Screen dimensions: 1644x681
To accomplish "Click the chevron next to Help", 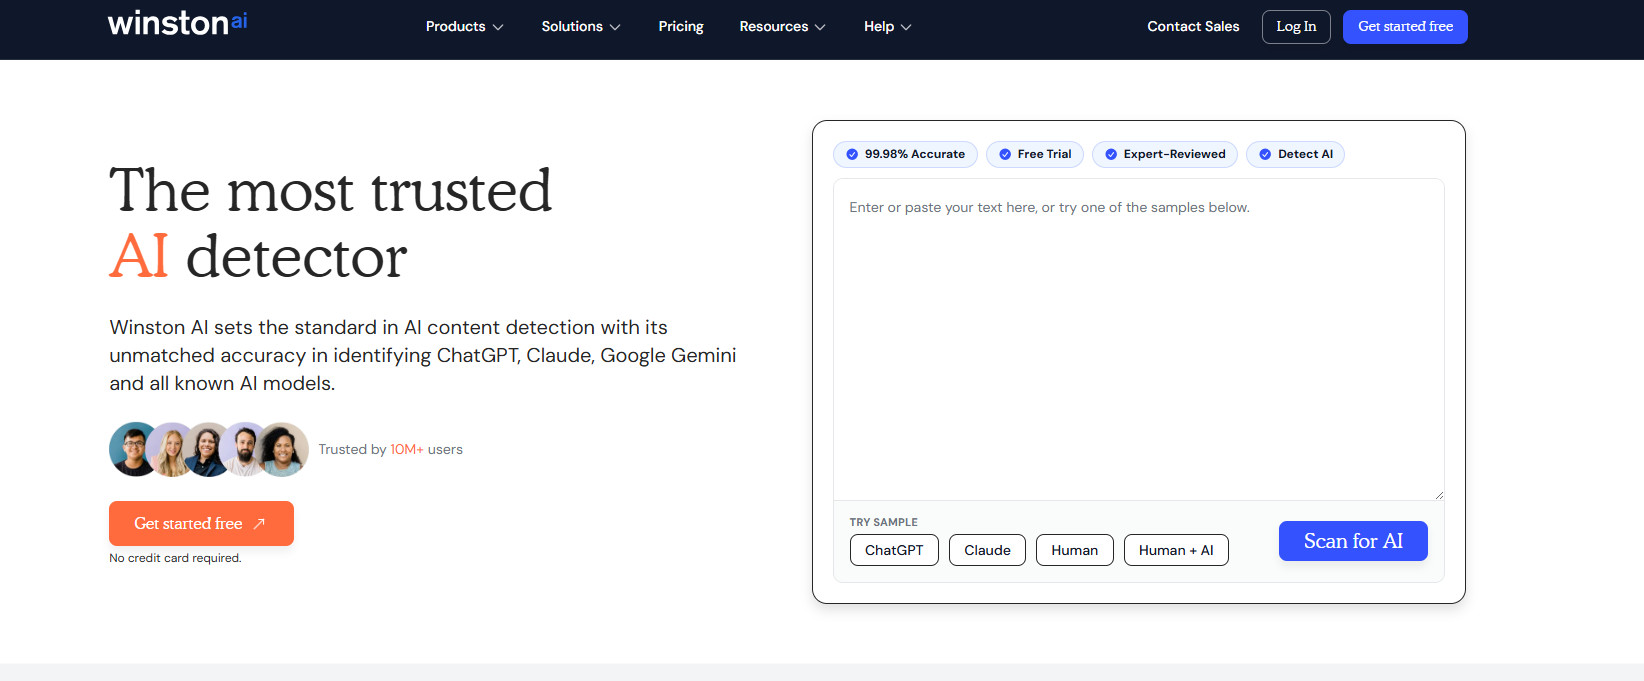I will pos(906,27).
